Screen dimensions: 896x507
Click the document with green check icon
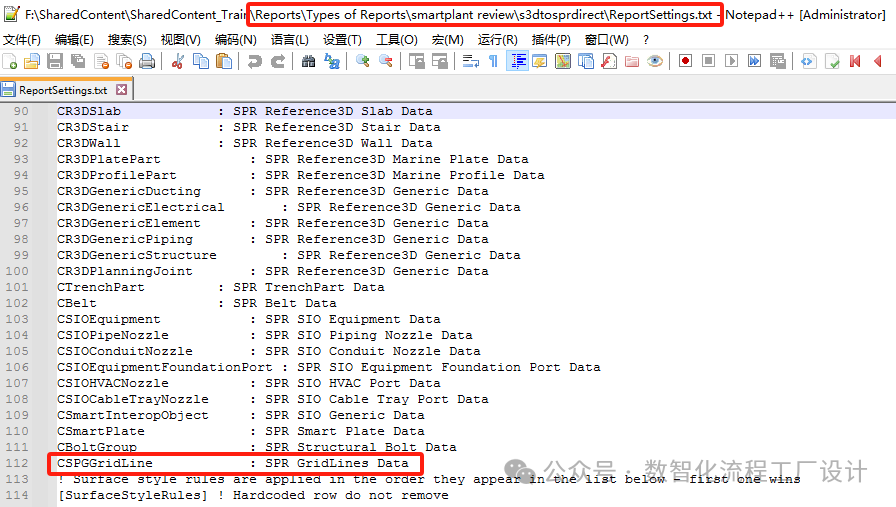point(832,61)
